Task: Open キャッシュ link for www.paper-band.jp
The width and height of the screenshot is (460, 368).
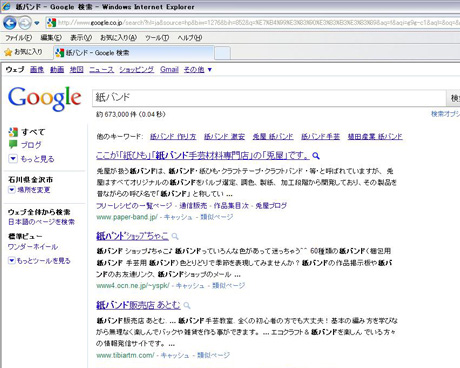Action: (178, 217)
